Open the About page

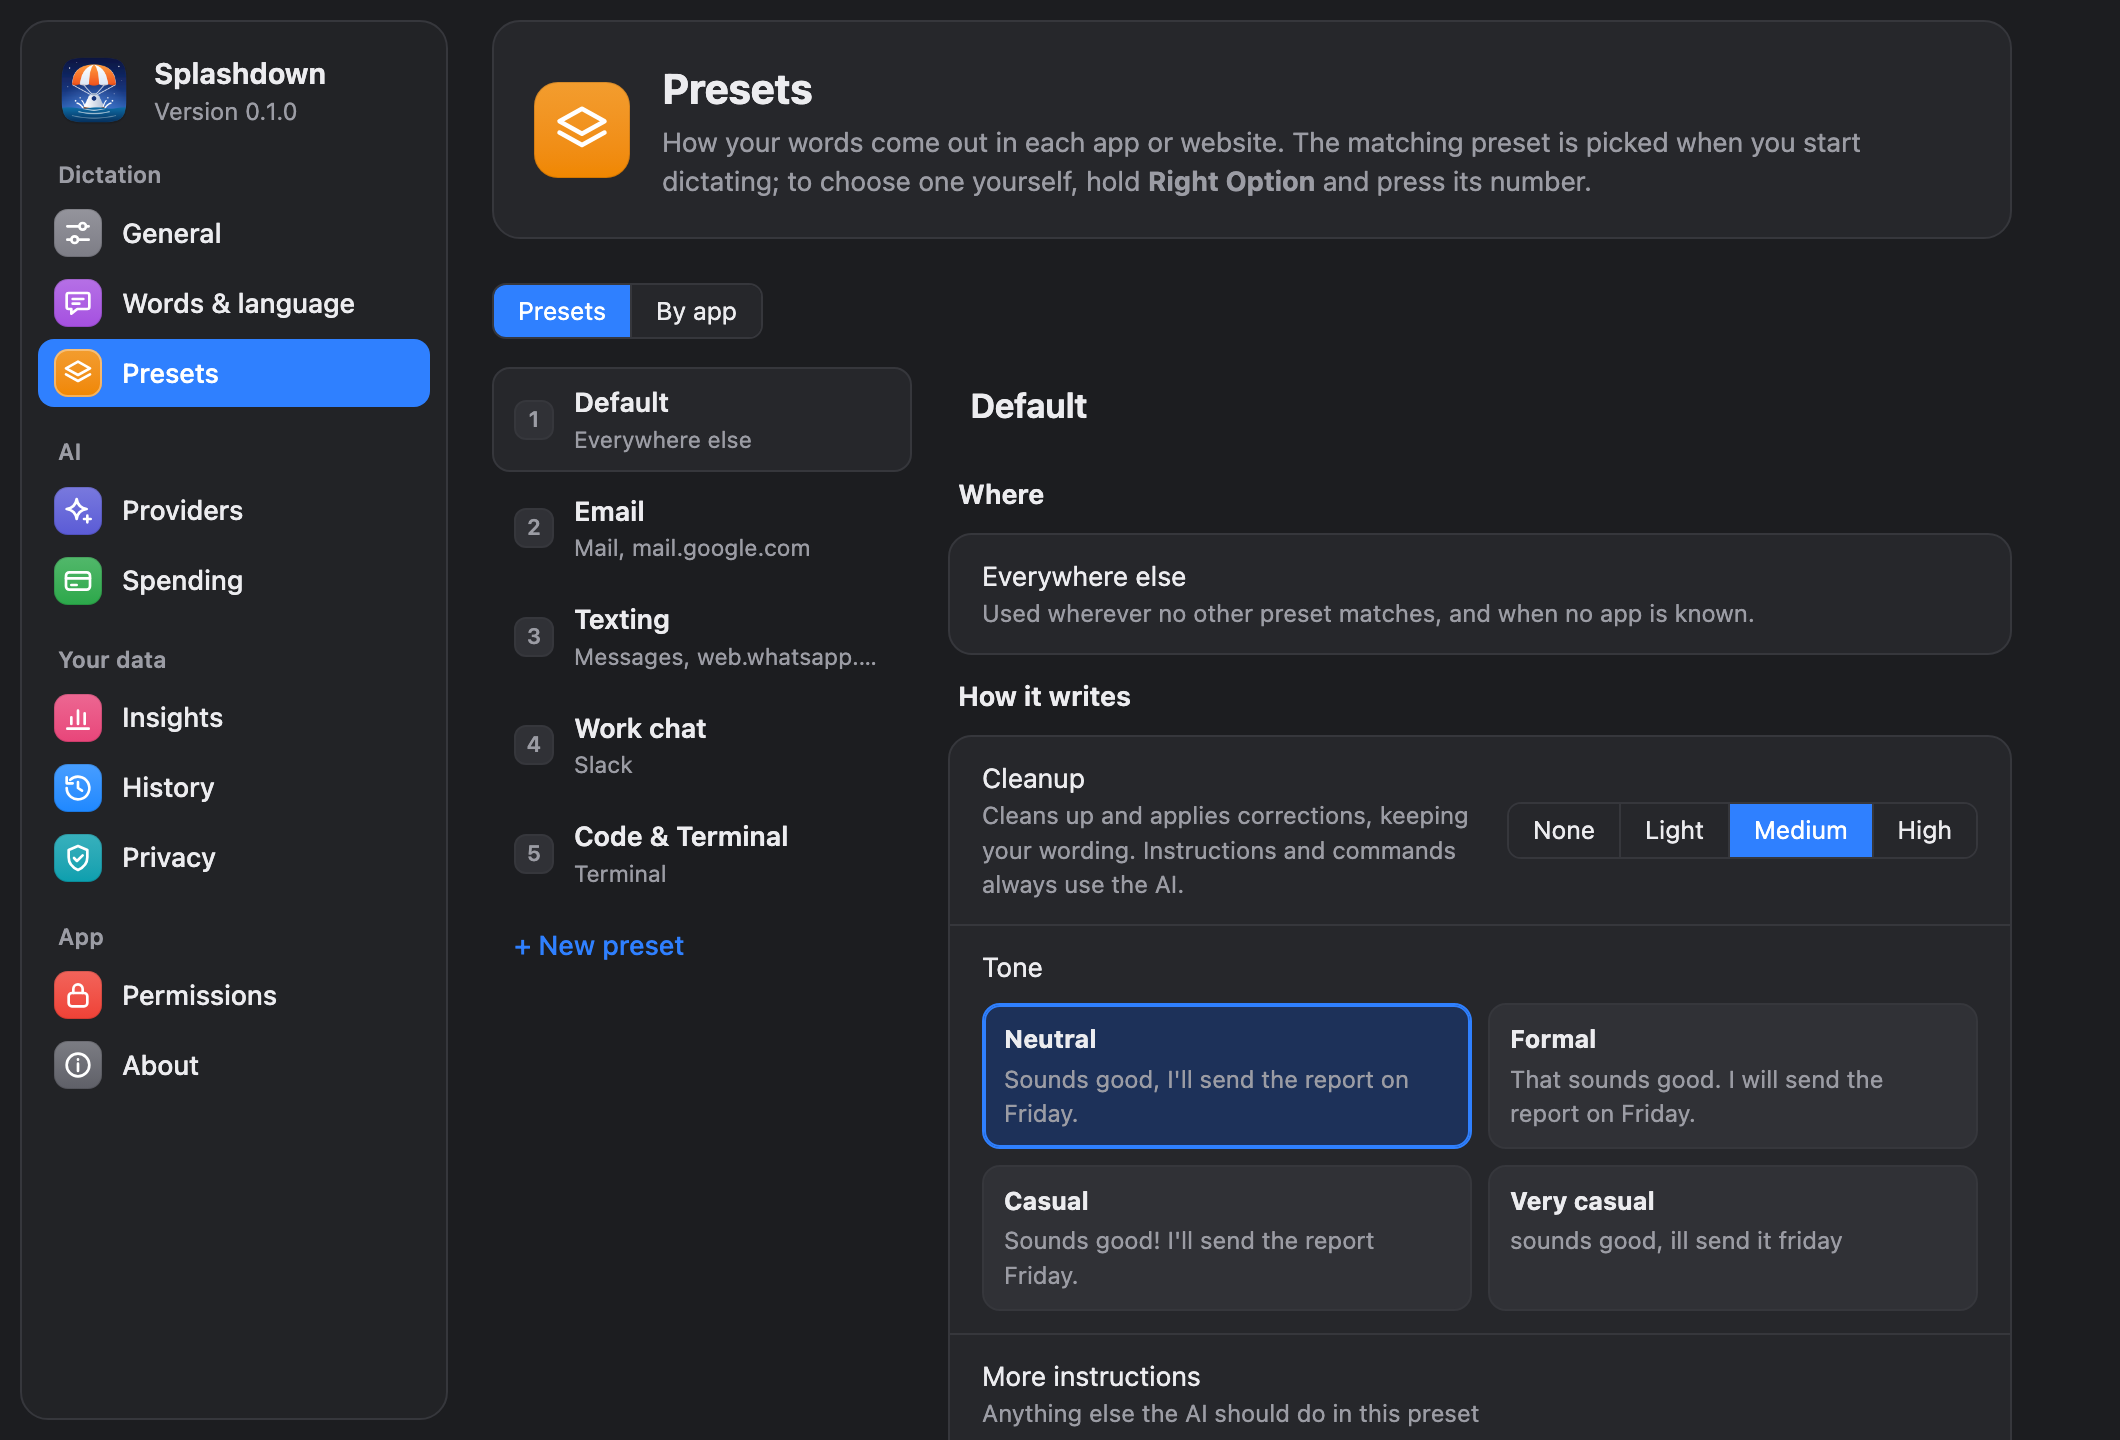click(x=234, y=1066)
